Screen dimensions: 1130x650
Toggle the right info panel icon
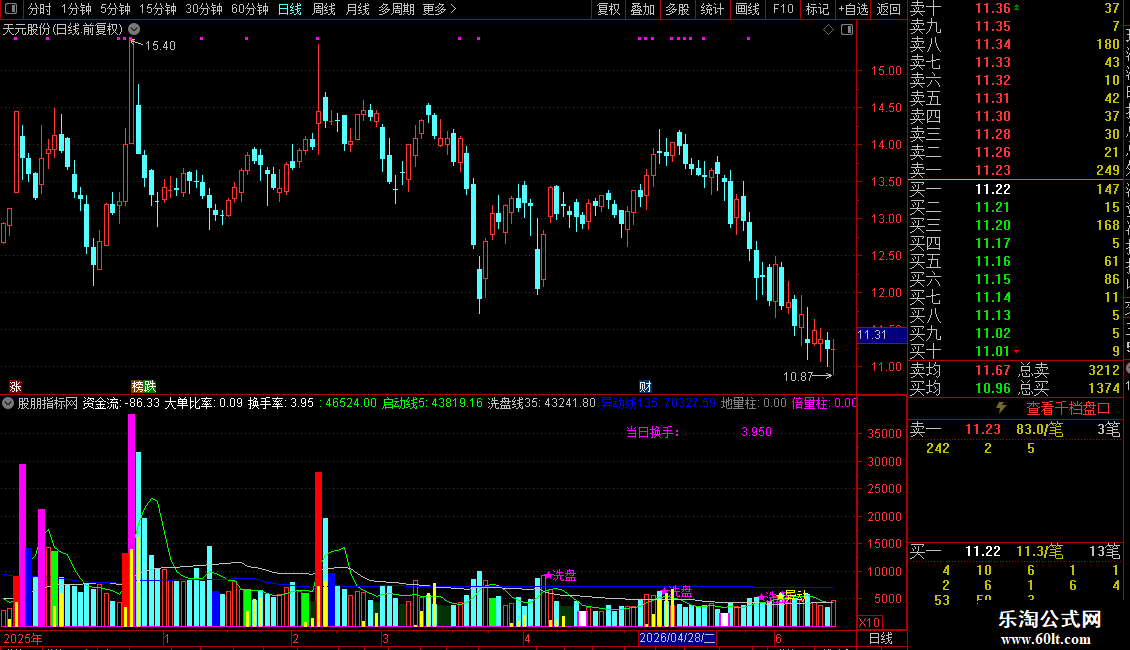point(847,30)
